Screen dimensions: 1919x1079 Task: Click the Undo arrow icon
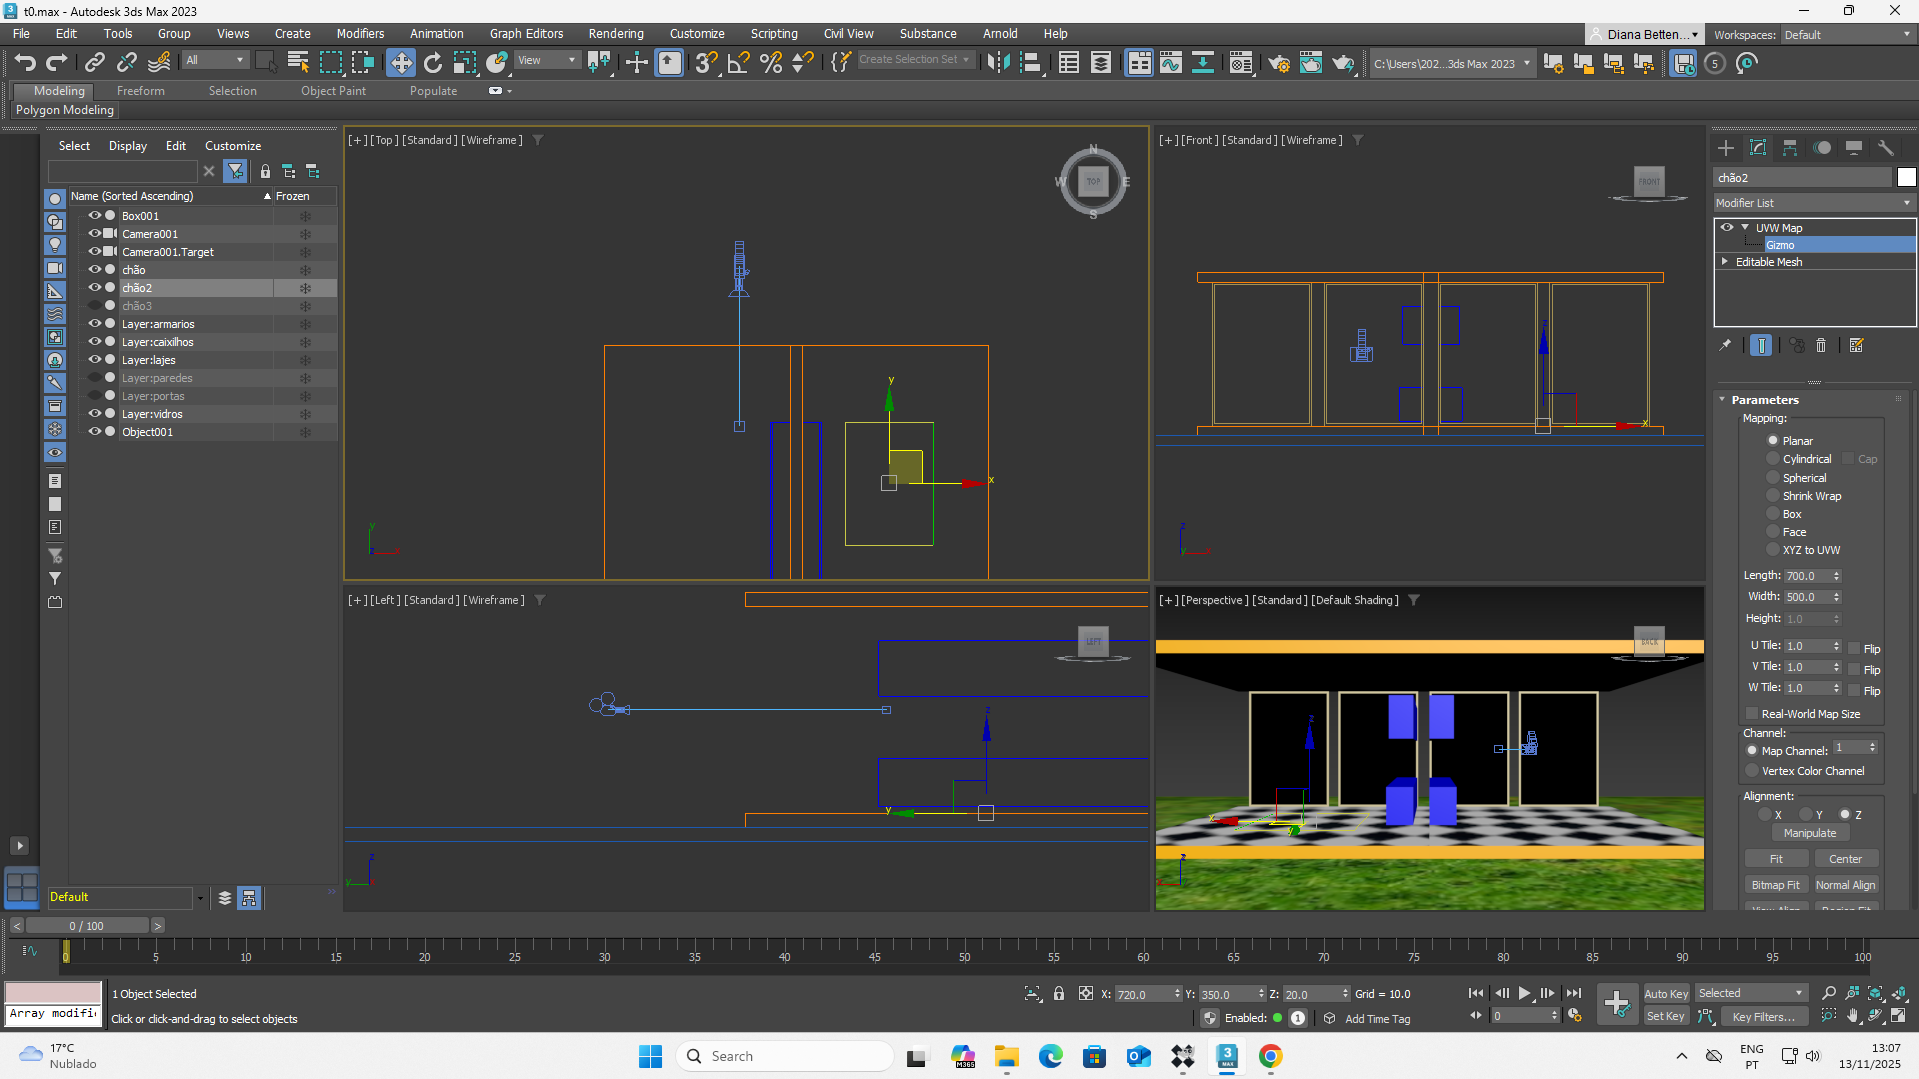[25, 63]
